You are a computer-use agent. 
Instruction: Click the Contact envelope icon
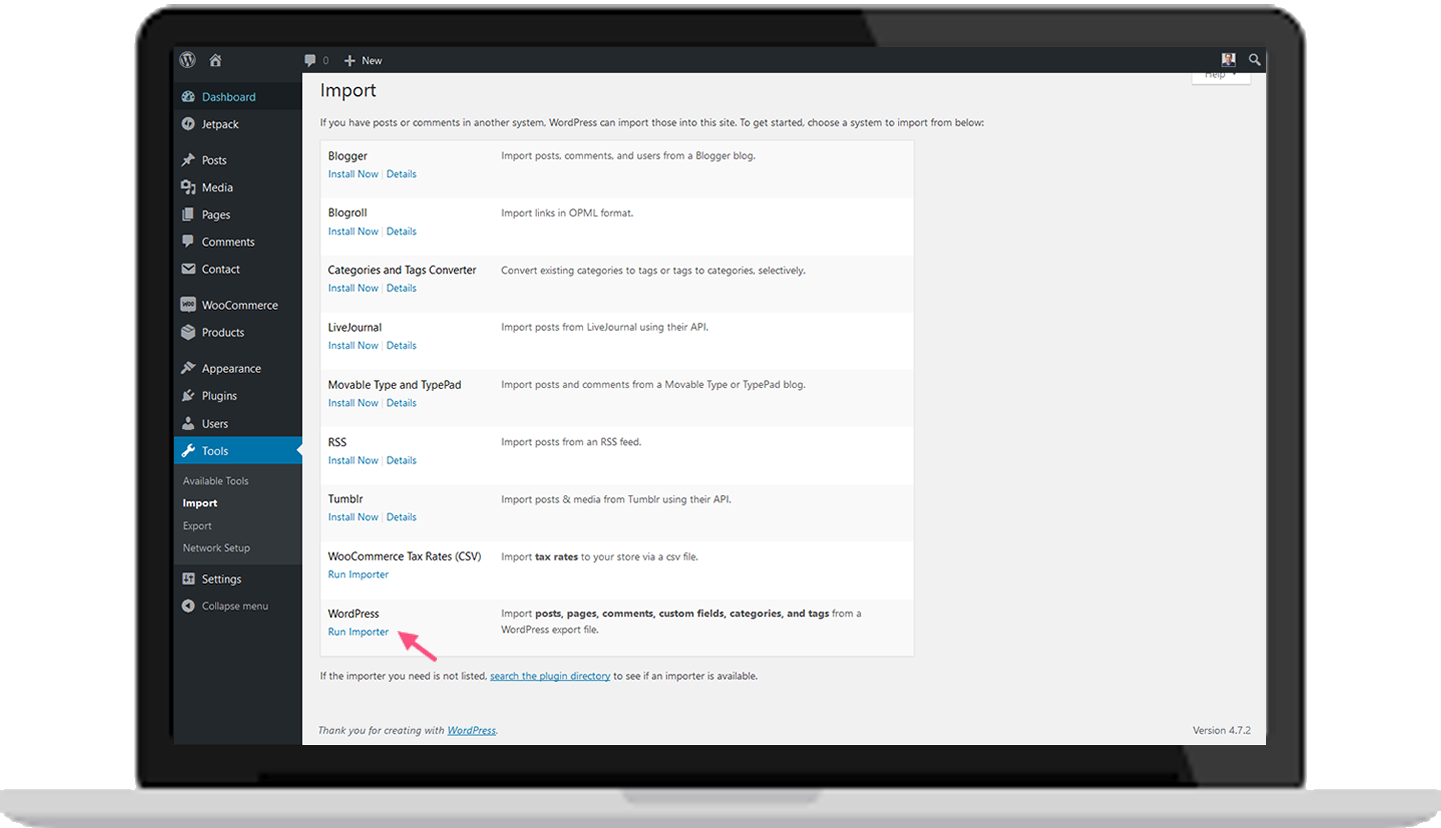(x=188, y=269)
